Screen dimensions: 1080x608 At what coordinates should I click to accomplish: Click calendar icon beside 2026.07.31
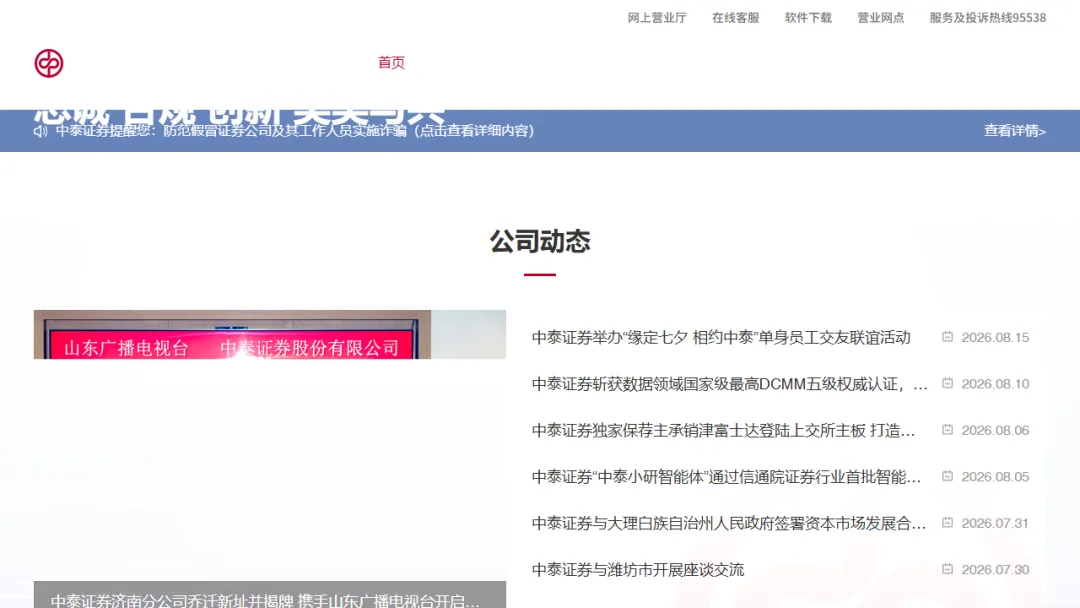click(948, 523)
